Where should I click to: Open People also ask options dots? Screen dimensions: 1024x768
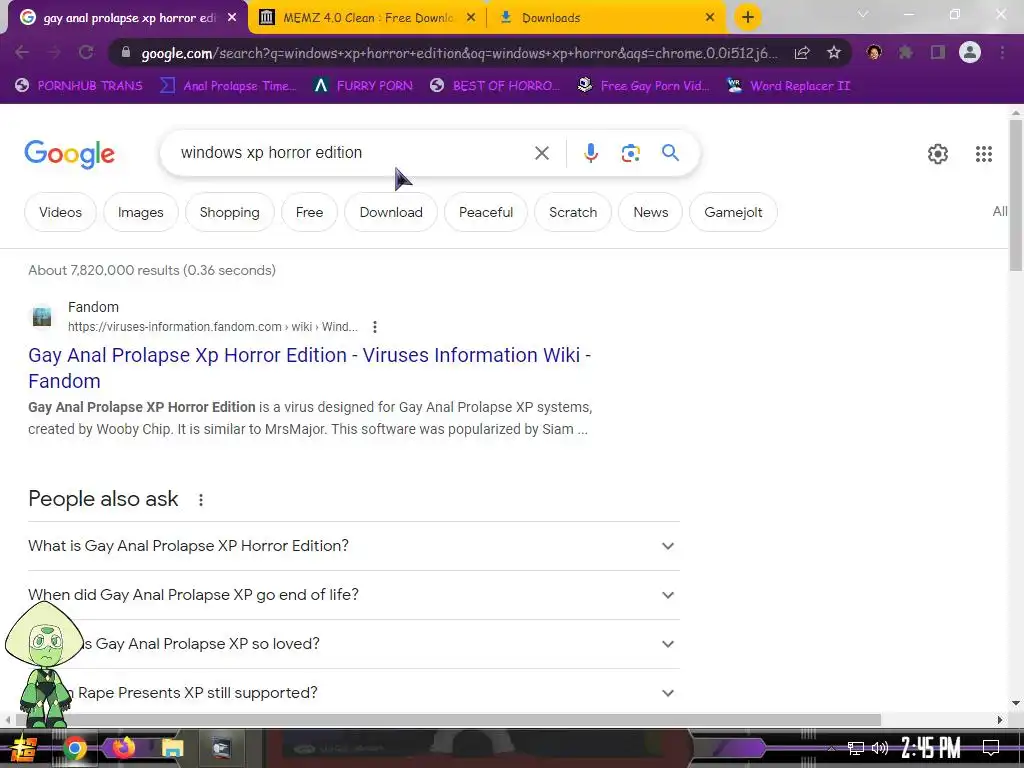point(200,500)
